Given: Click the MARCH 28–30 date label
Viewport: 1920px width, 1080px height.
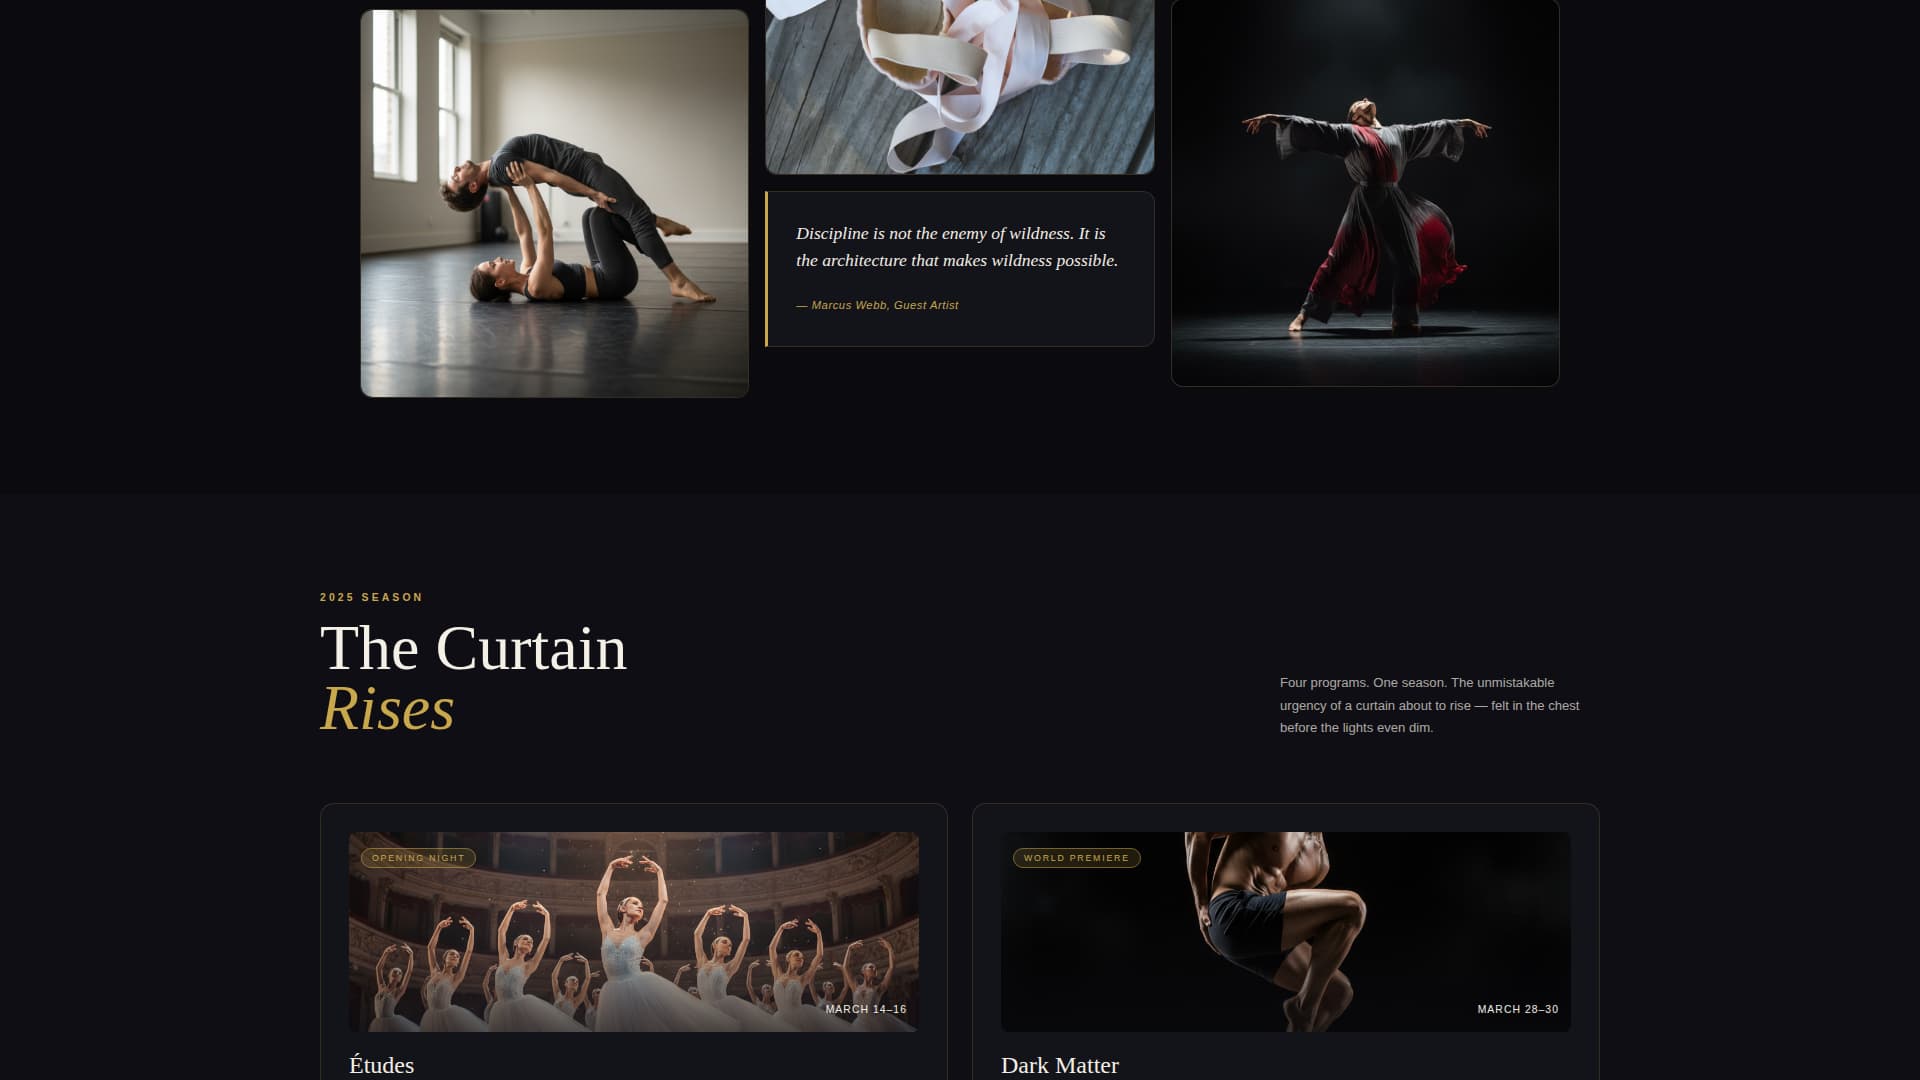Looking at the screenshot, I should click(x=1517, y=1010).
